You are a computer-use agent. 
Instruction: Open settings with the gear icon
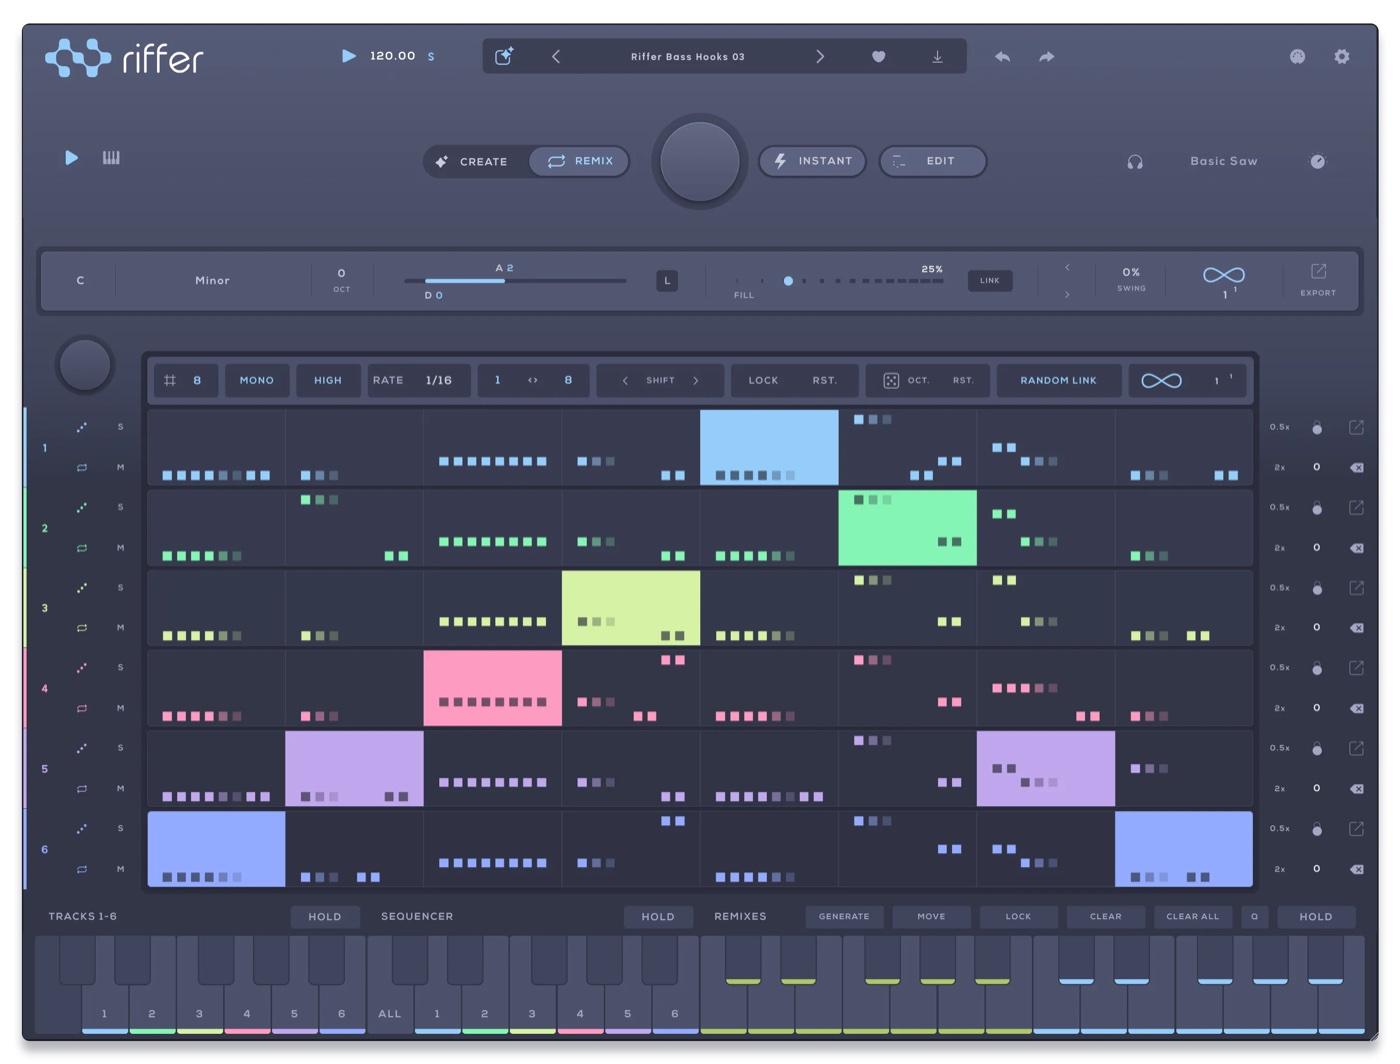point(1342,57)
